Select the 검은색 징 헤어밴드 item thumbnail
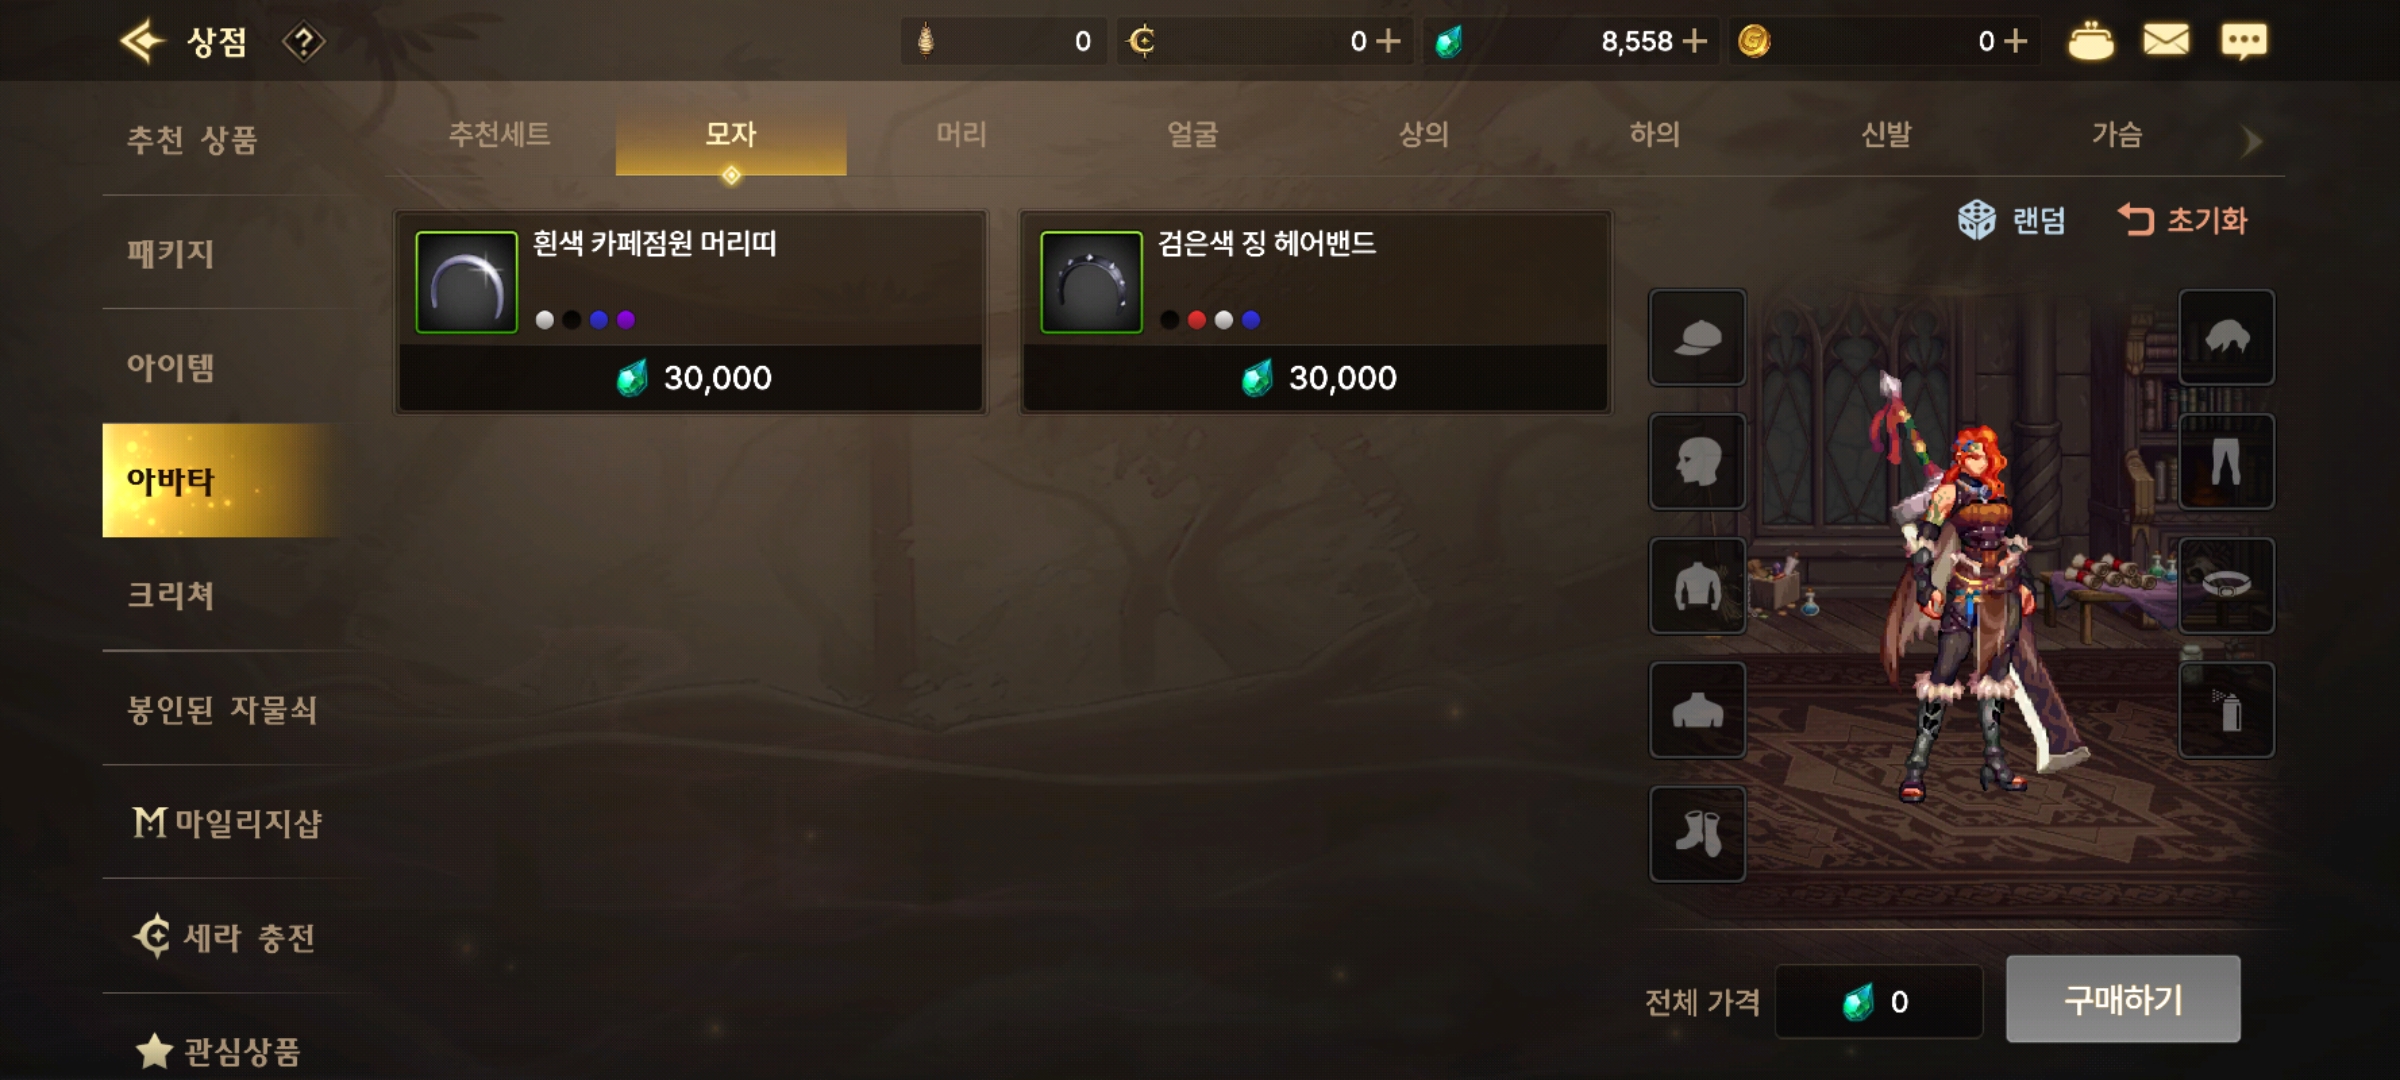 (1091, 282)
